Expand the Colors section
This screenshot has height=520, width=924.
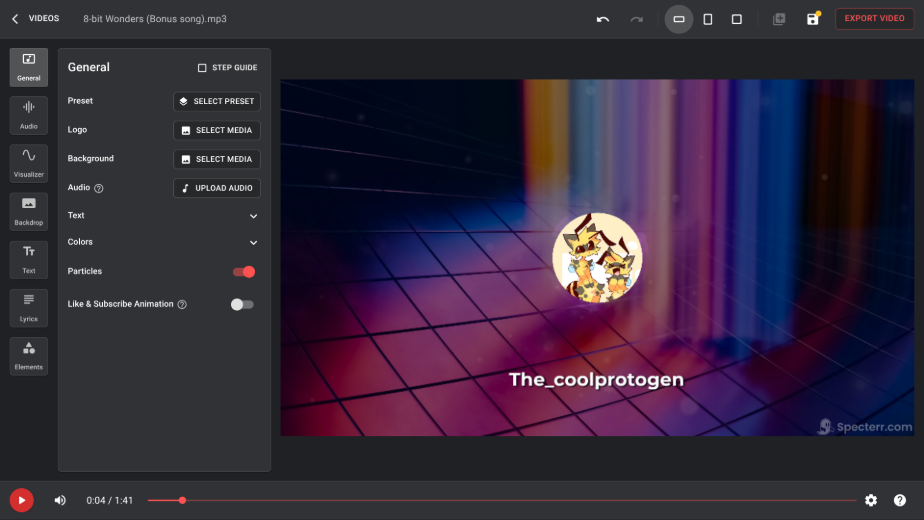(253, 242)
